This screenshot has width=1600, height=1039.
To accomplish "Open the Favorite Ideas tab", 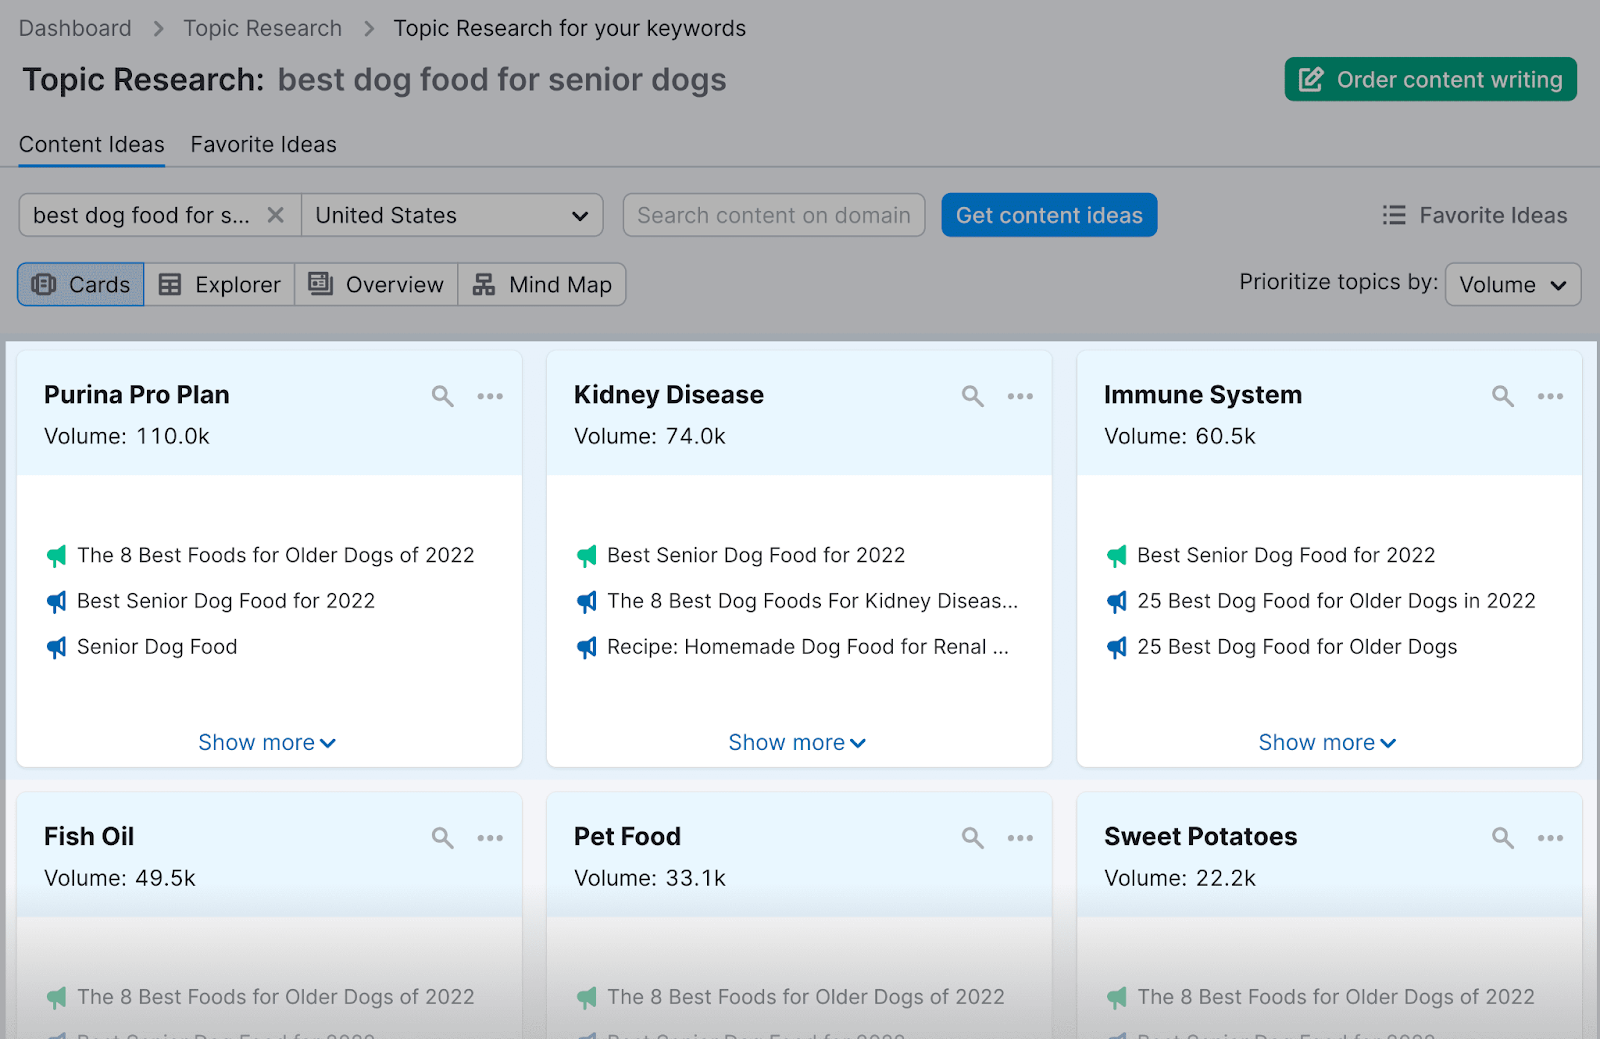I will point(263,145).
